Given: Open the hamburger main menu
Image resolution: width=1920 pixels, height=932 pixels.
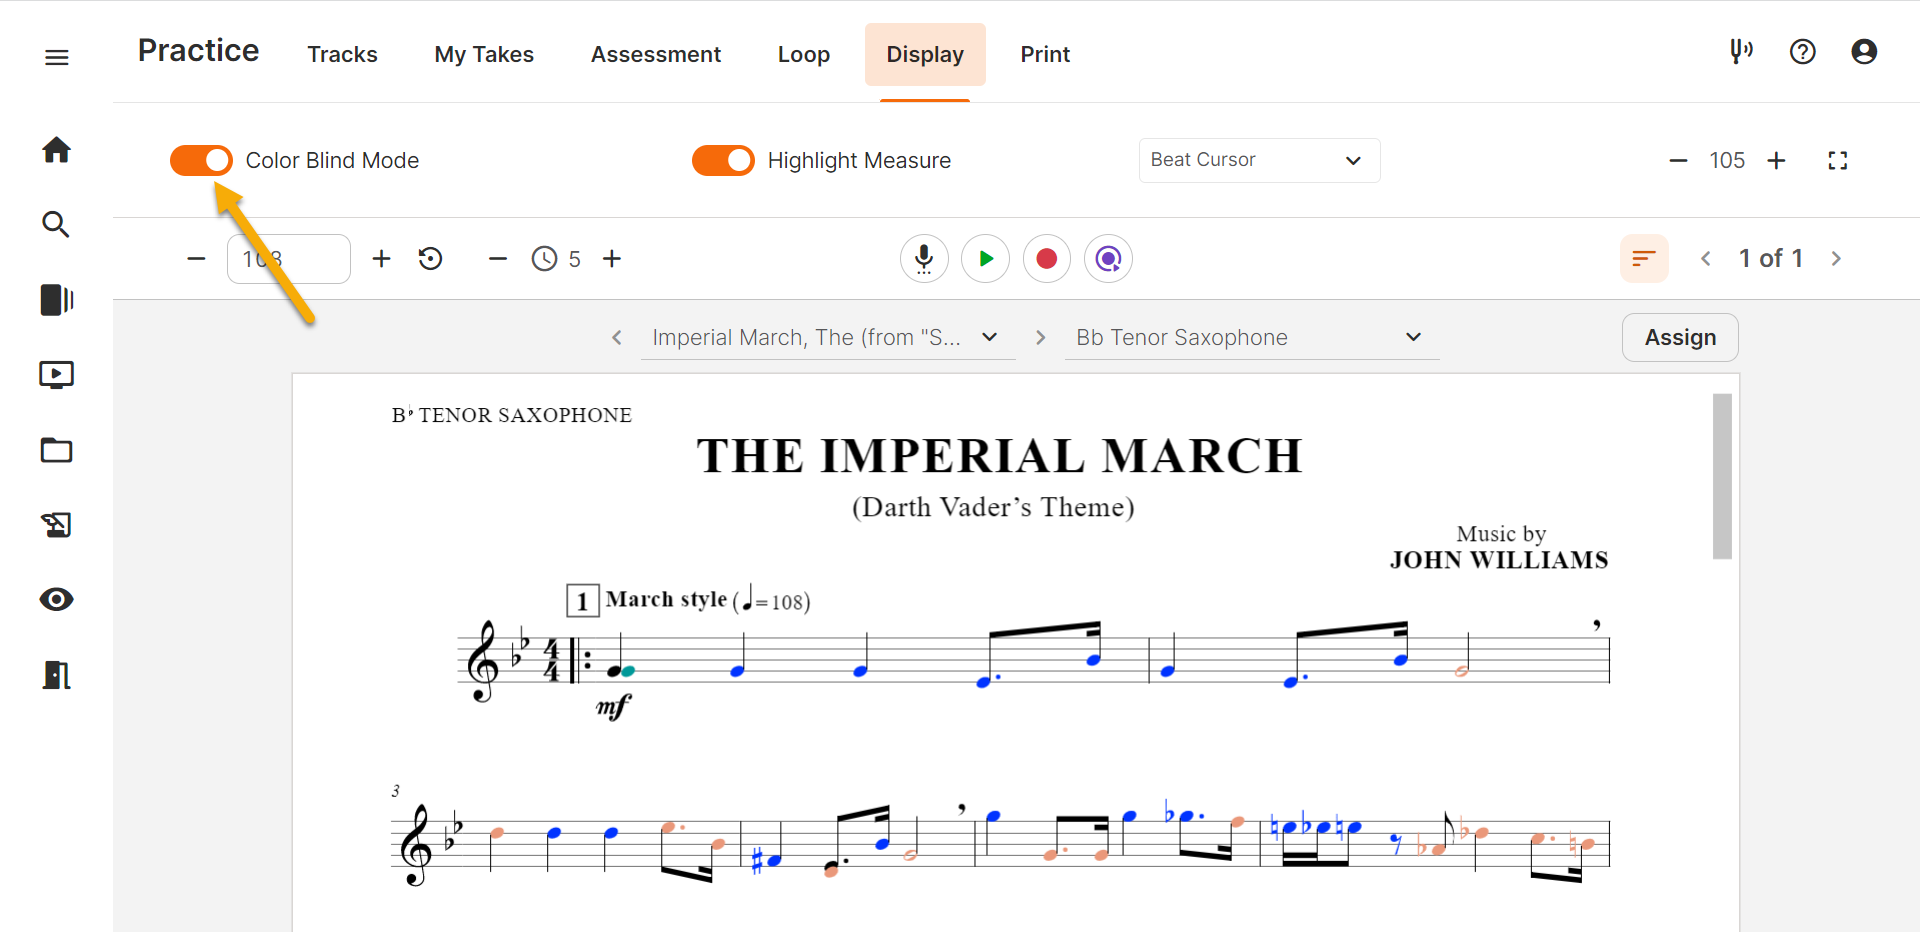Looking at the screenshot, I should (57, 57).
